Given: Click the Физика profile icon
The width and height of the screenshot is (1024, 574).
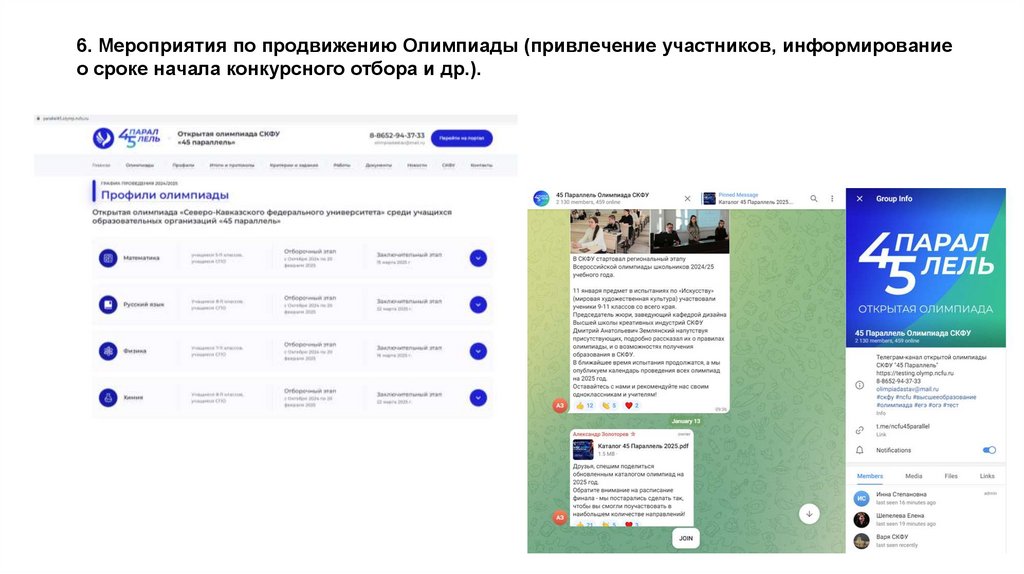Looking at the screenshot, I should point(108,351).
